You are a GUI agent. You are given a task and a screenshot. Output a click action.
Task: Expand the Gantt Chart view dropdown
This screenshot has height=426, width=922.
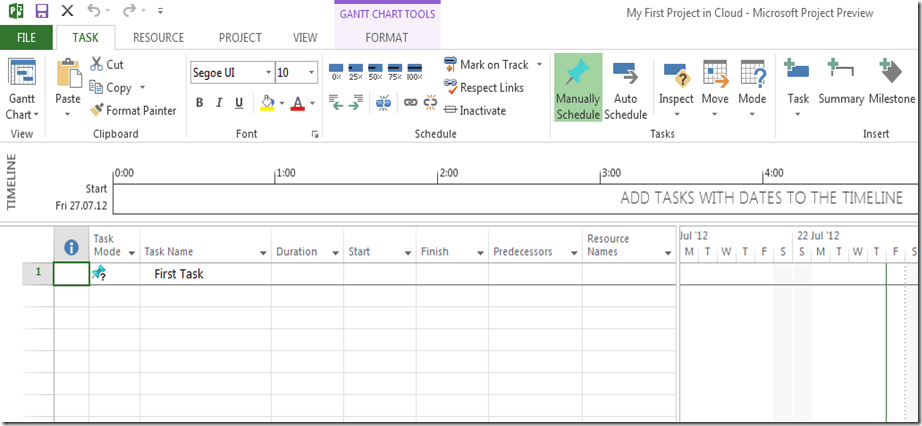[21, 115]
